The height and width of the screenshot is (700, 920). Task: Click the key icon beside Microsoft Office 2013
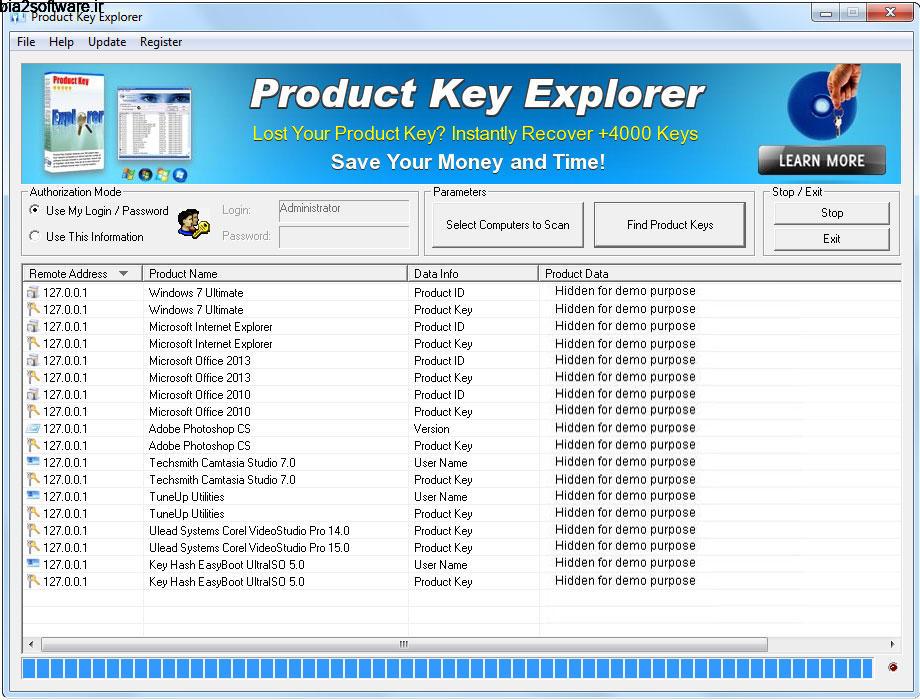pos(34,378)
